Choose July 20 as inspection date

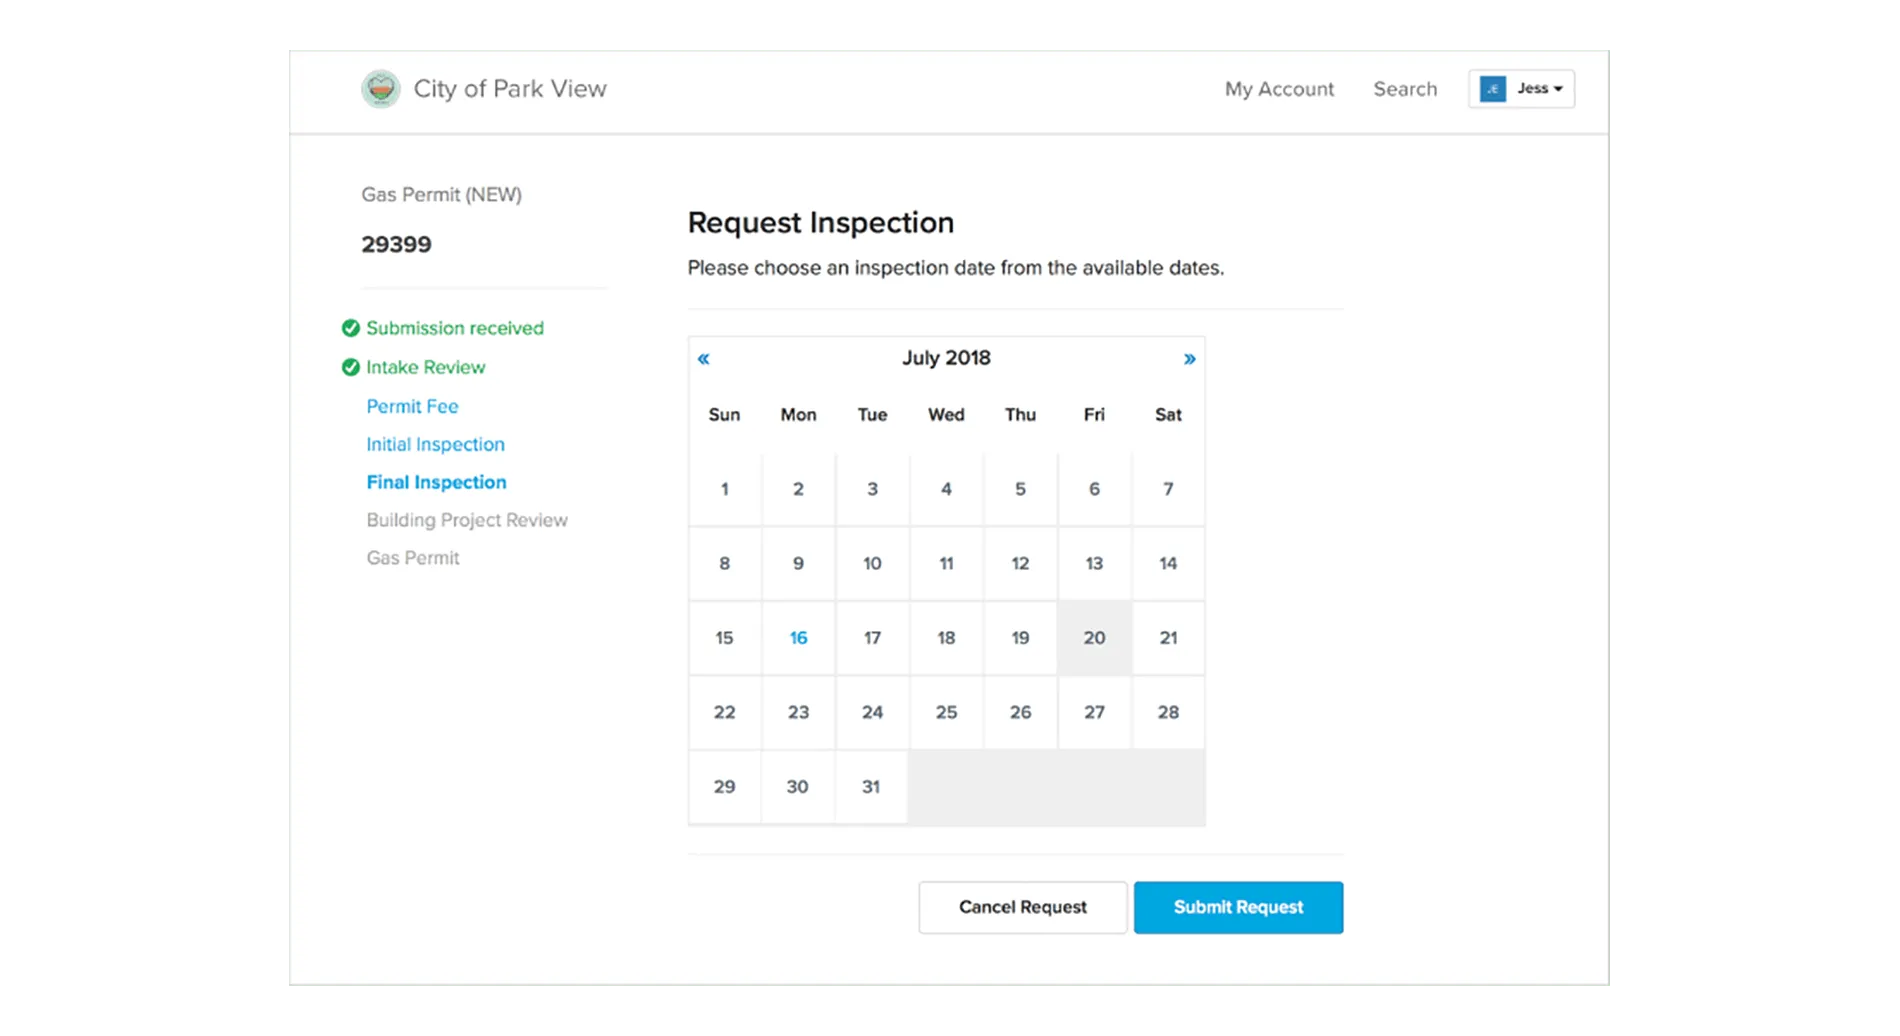(1094, 638)
